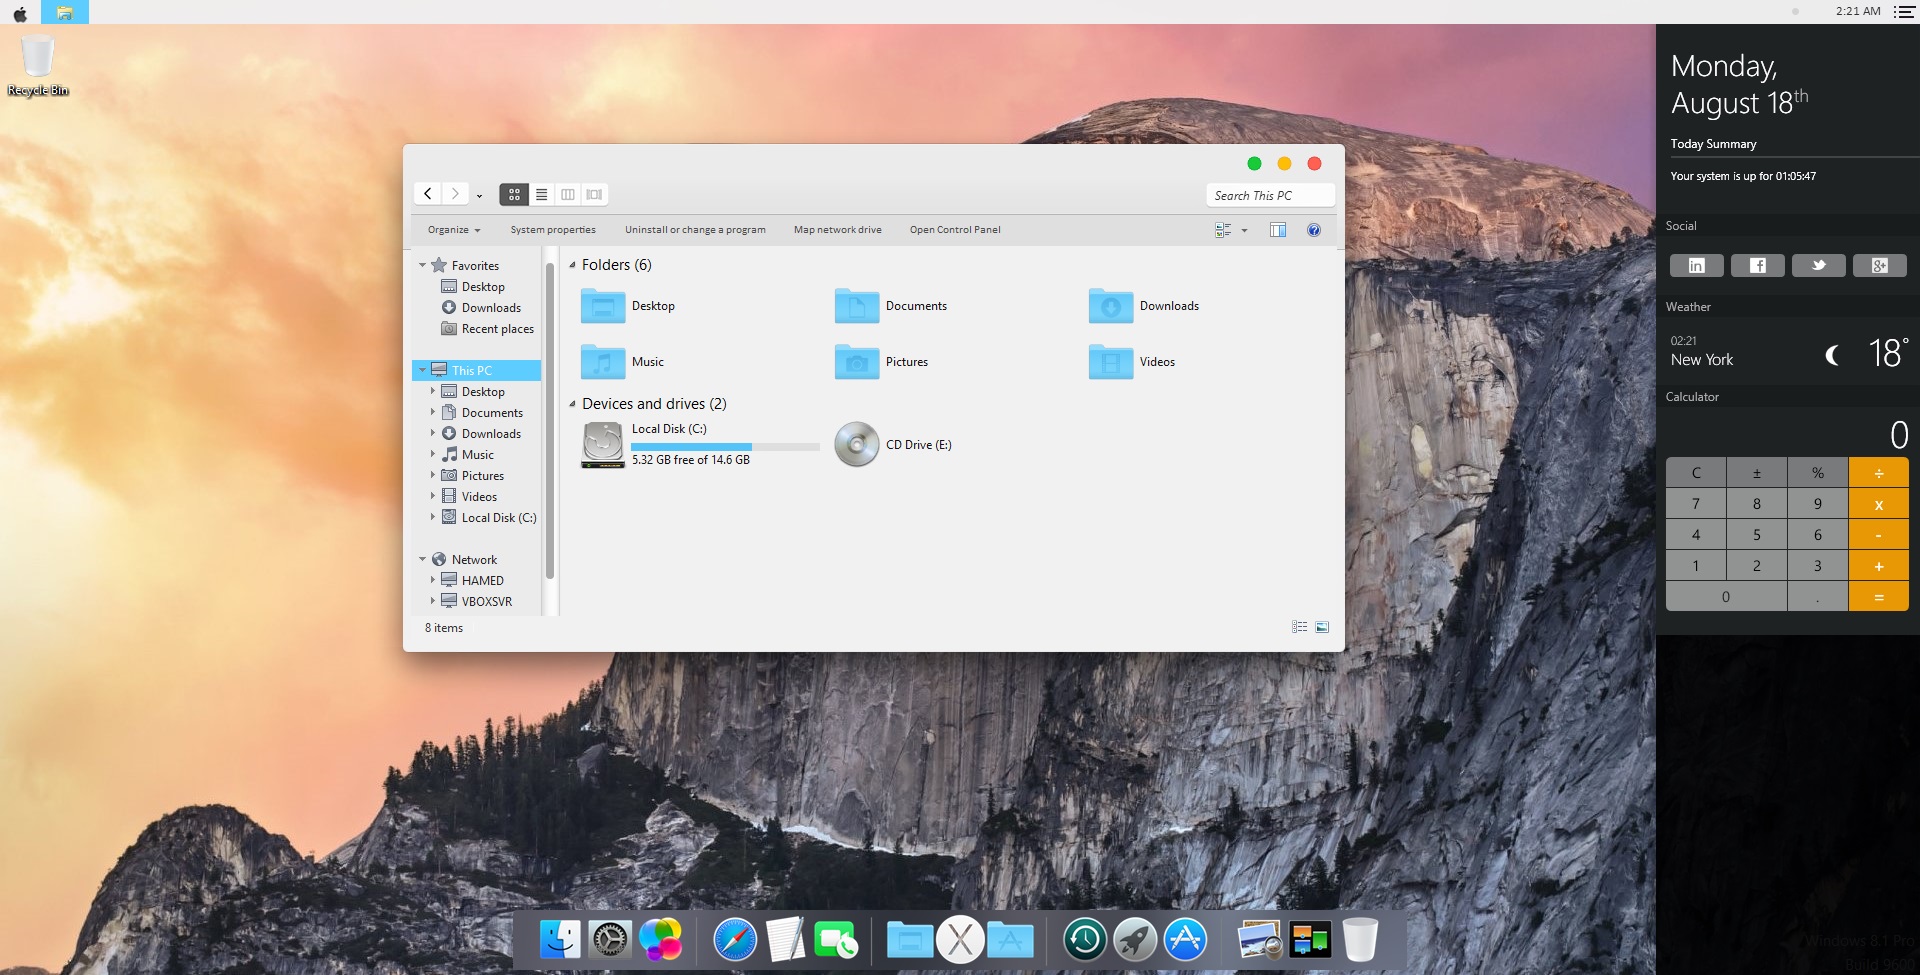Open the Facebook social icon

pyautogui.click(x=1757, y=265)
